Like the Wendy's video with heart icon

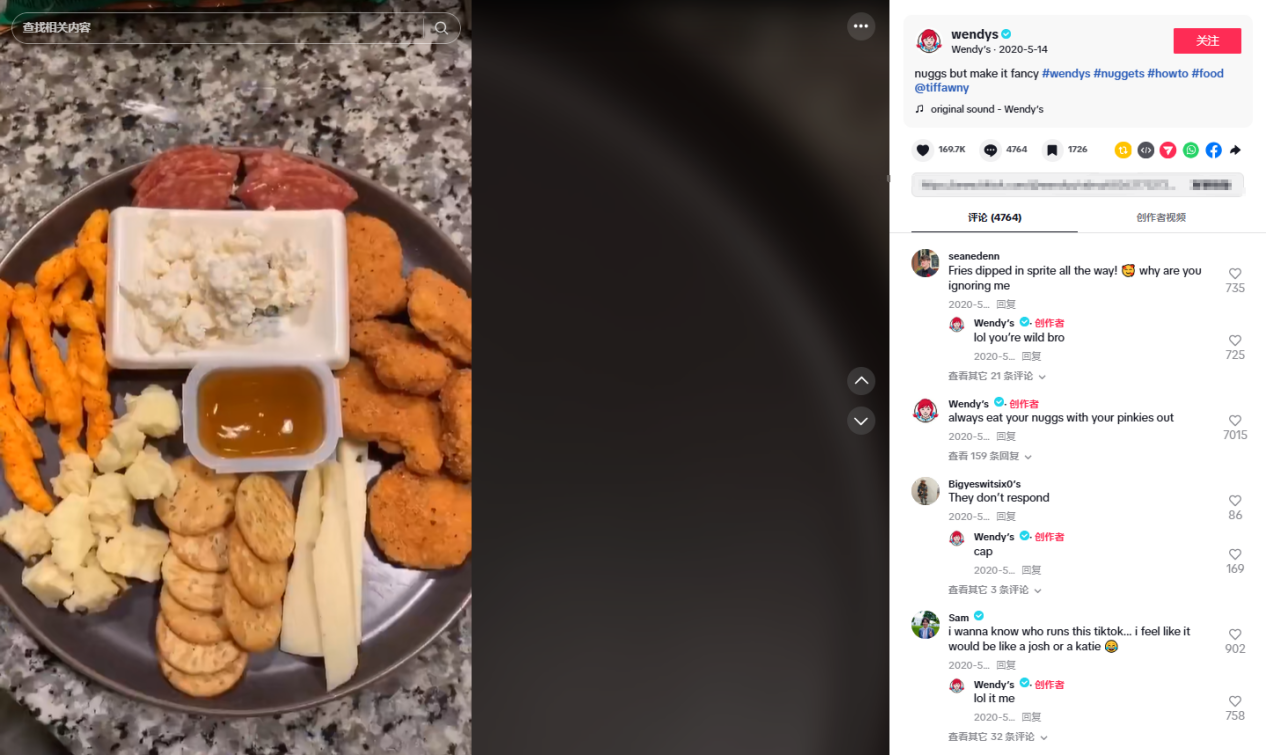923,150
